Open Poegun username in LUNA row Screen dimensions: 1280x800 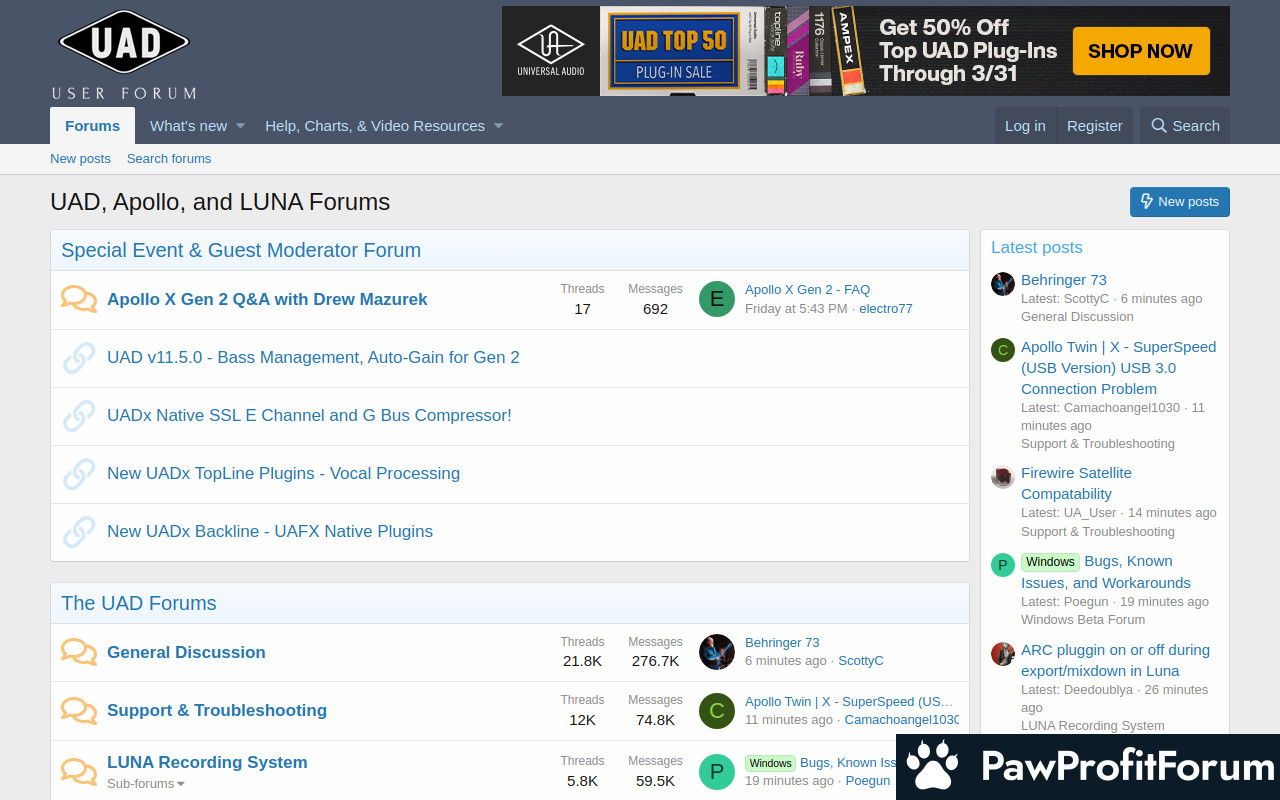868,781
